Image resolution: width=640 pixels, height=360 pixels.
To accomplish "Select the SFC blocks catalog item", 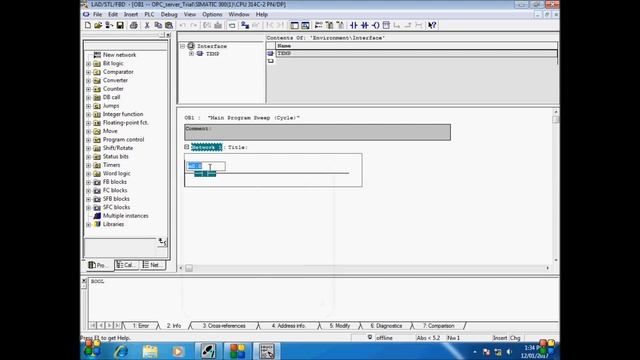I will [116, 207].
